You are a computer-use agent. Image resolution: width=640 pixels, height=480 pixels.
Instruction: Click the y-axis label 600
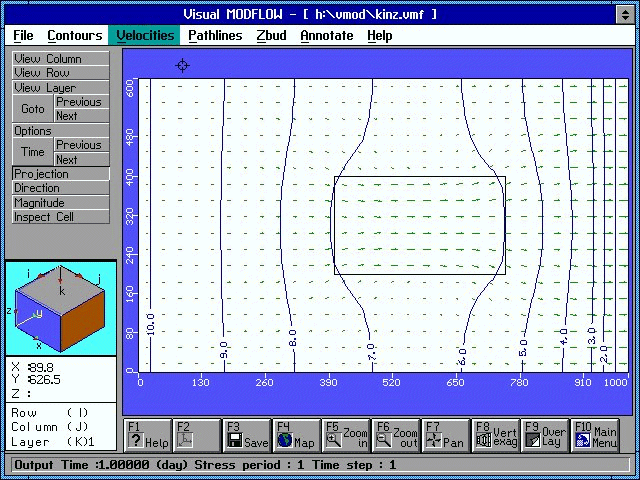(130, 88)
